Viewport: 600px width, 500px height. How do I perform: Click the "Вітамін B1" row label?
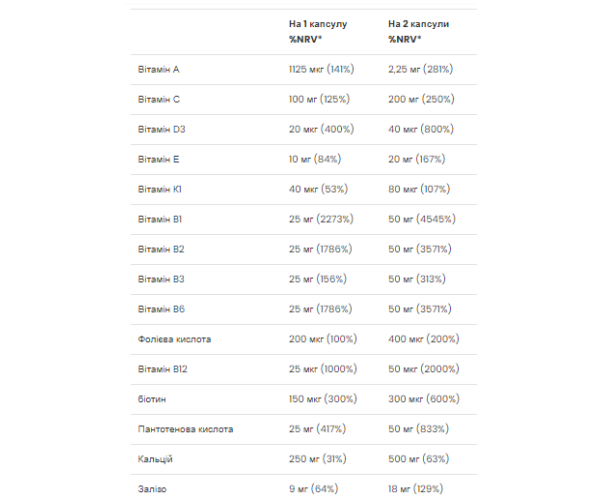point(160,219)
